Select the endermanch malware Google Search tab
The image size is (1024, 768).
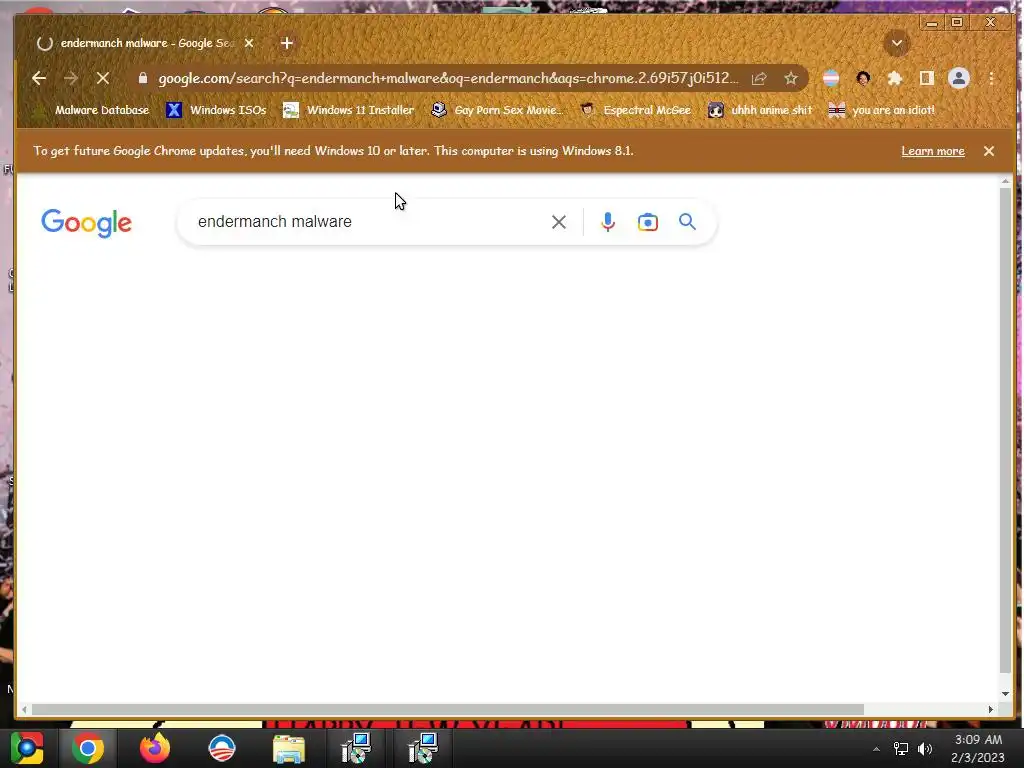[x=144, y=43]
